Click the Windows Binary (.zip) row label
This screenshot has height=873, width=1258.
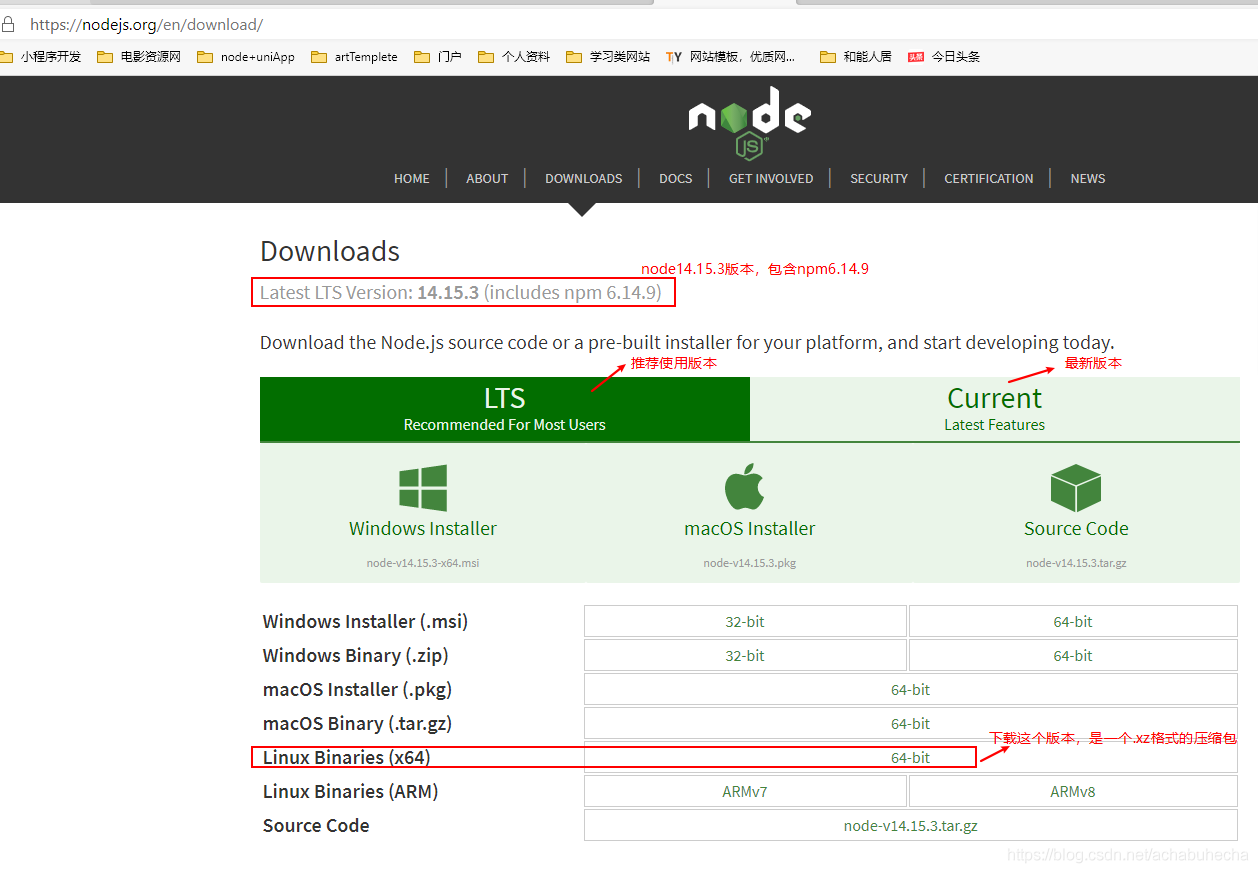[356, 655]
